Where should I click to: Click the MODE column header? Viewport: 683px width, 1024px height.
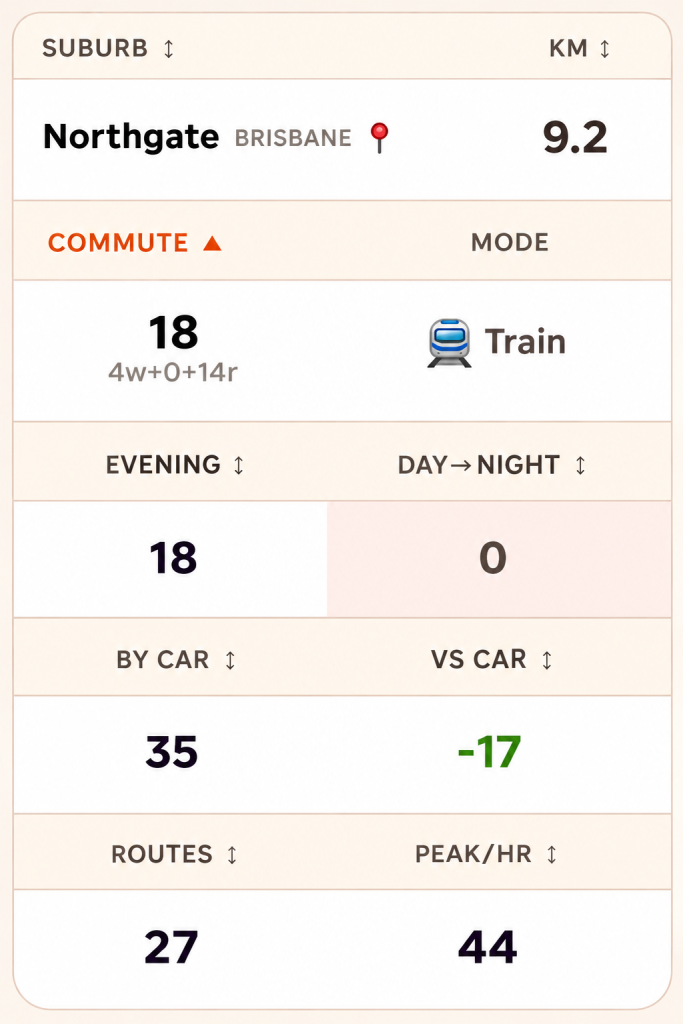pos(510,242)
